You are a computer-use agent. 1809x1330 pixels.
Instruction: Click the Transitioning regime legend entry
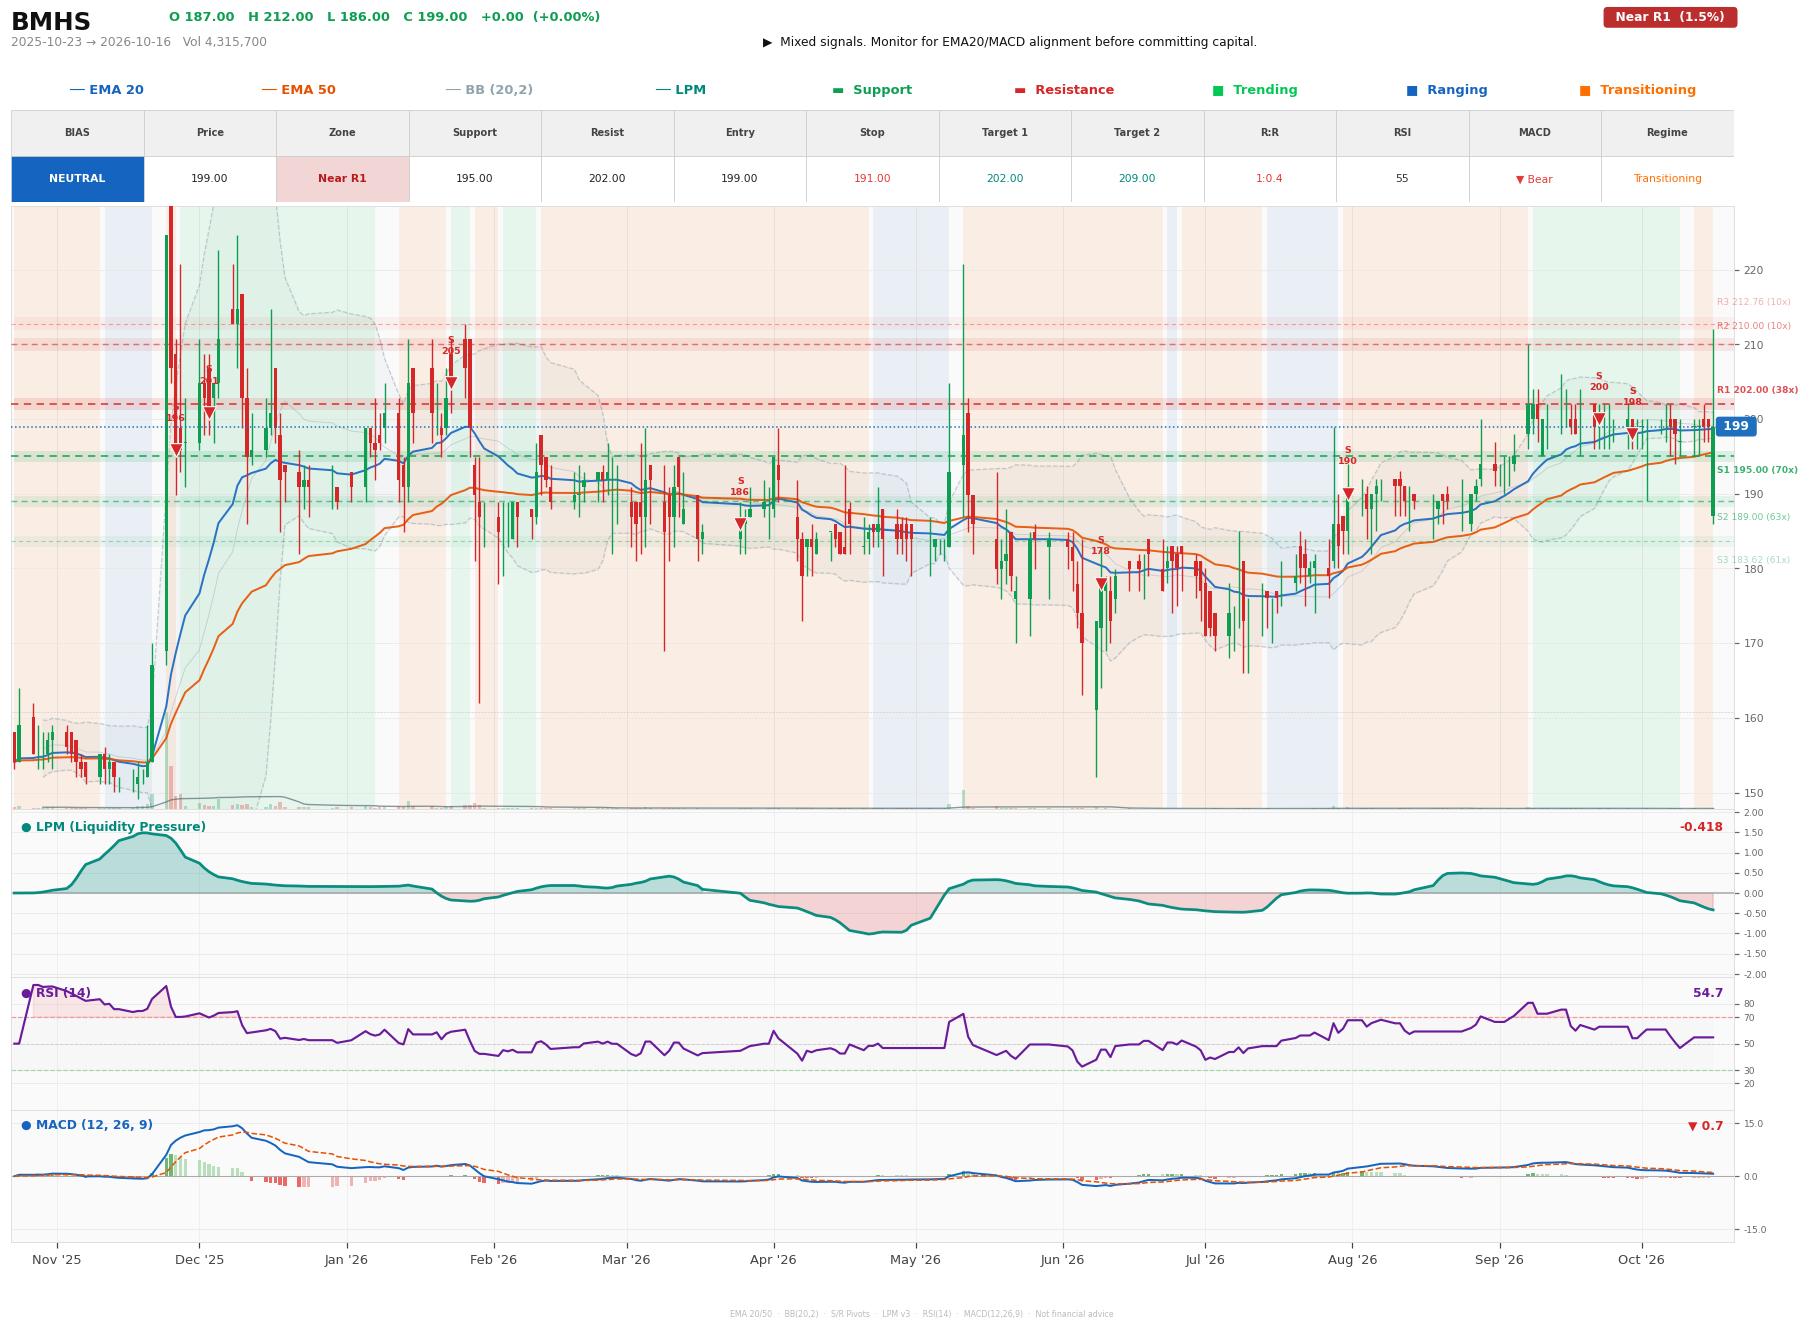pyautogui.click(x=1638, y=90)
